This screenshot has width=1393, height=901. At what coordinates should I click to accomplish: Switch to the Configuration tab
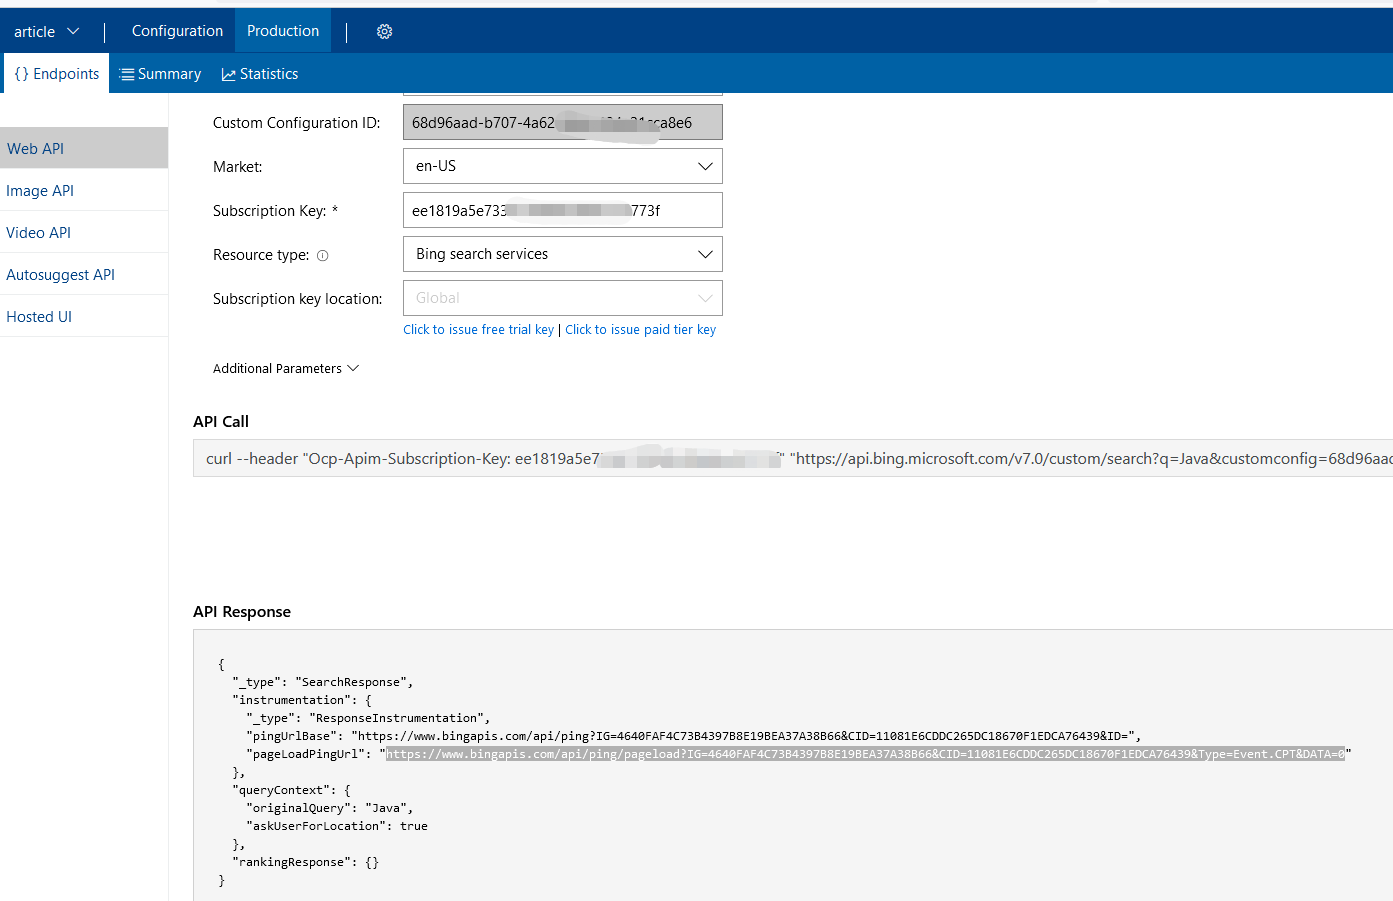point(177,31)
